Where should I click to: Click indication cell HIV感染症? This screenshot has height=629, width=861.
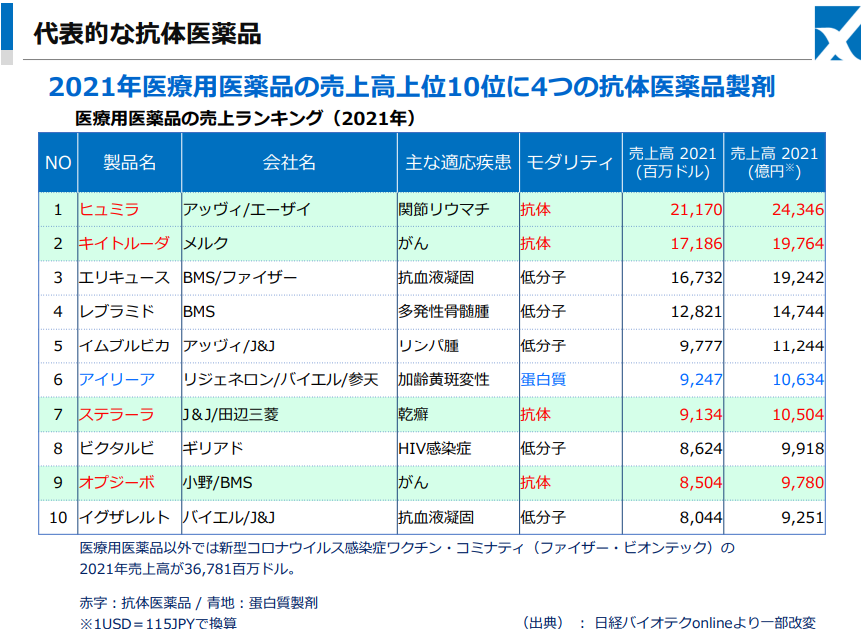(435, 448)
